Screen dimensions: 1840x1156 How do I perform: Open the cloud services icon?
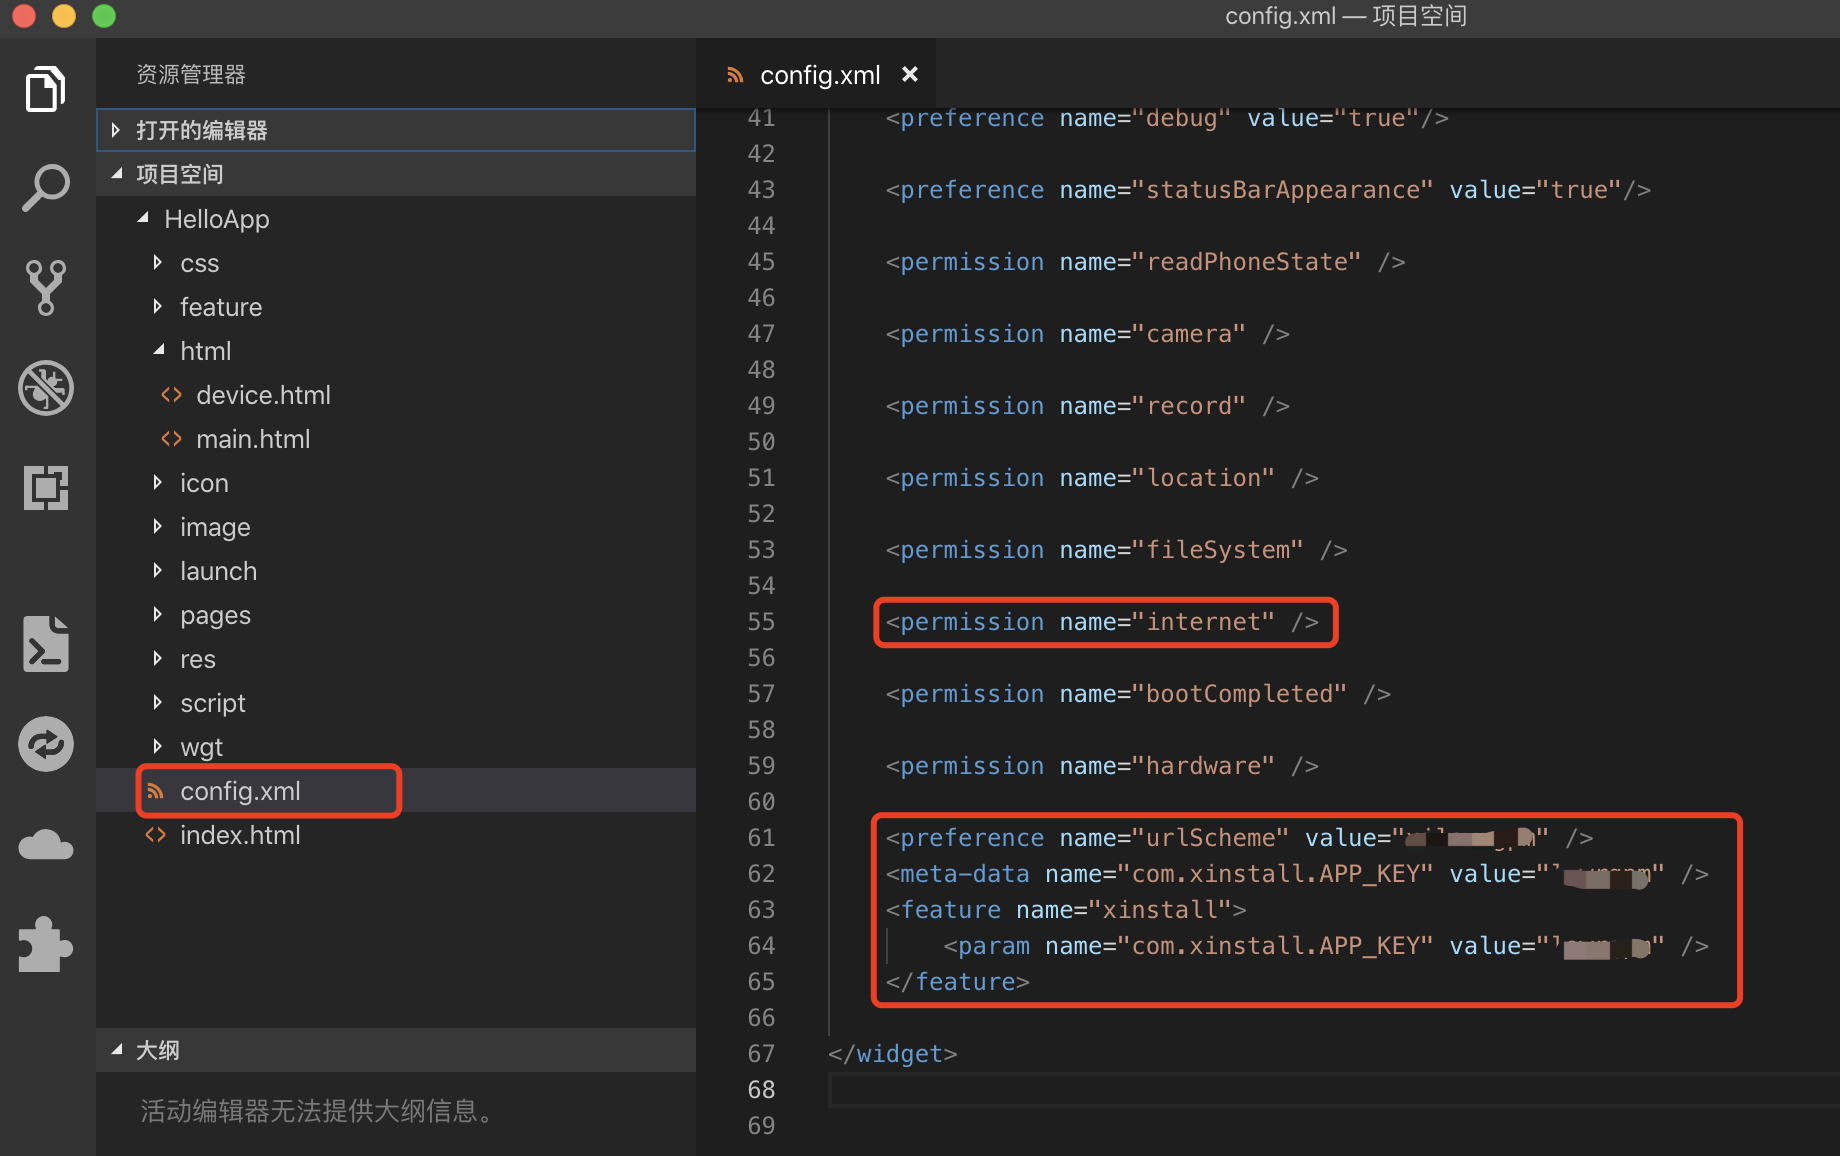45,844
